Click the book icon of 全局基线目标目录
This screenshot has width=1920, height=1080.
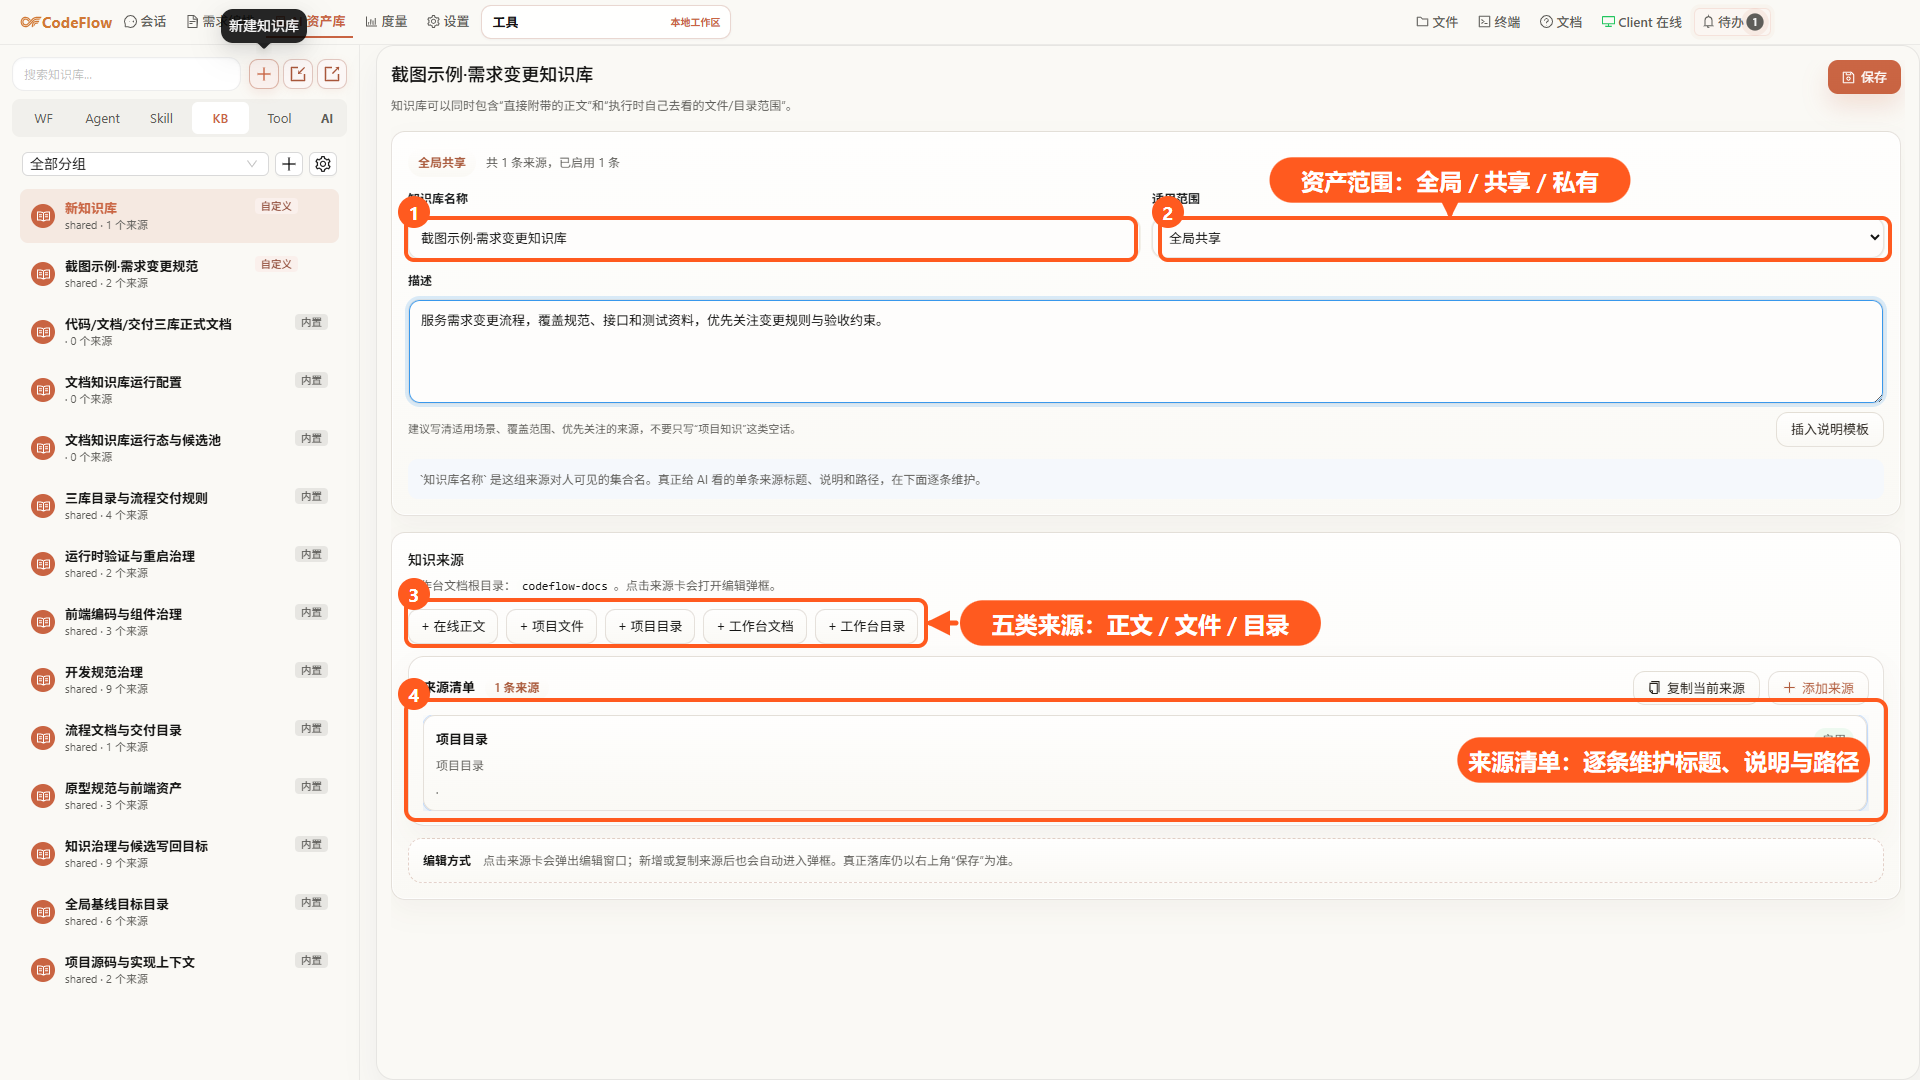(x=43, y=912)
